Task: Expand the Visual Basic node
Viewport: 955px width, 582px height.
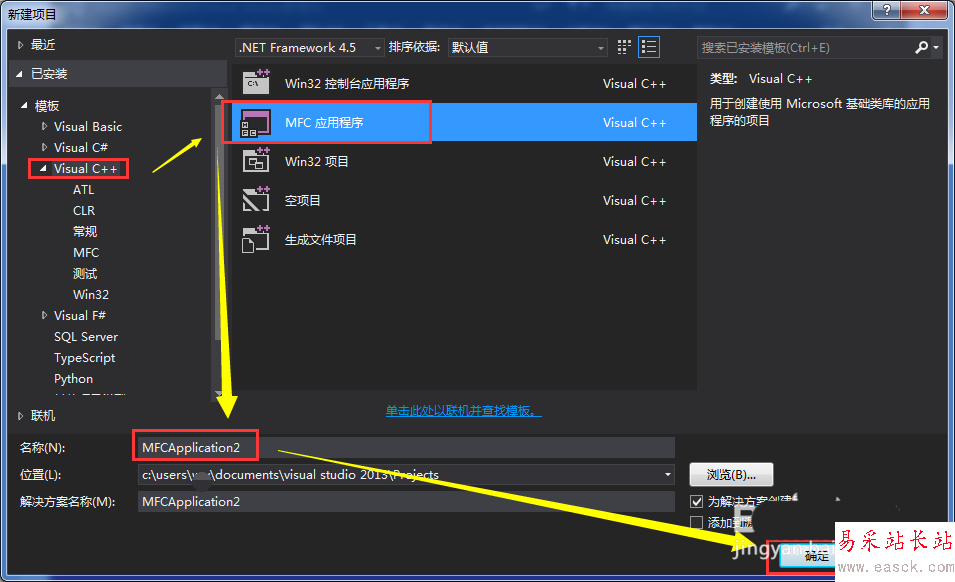Action: 44,127
